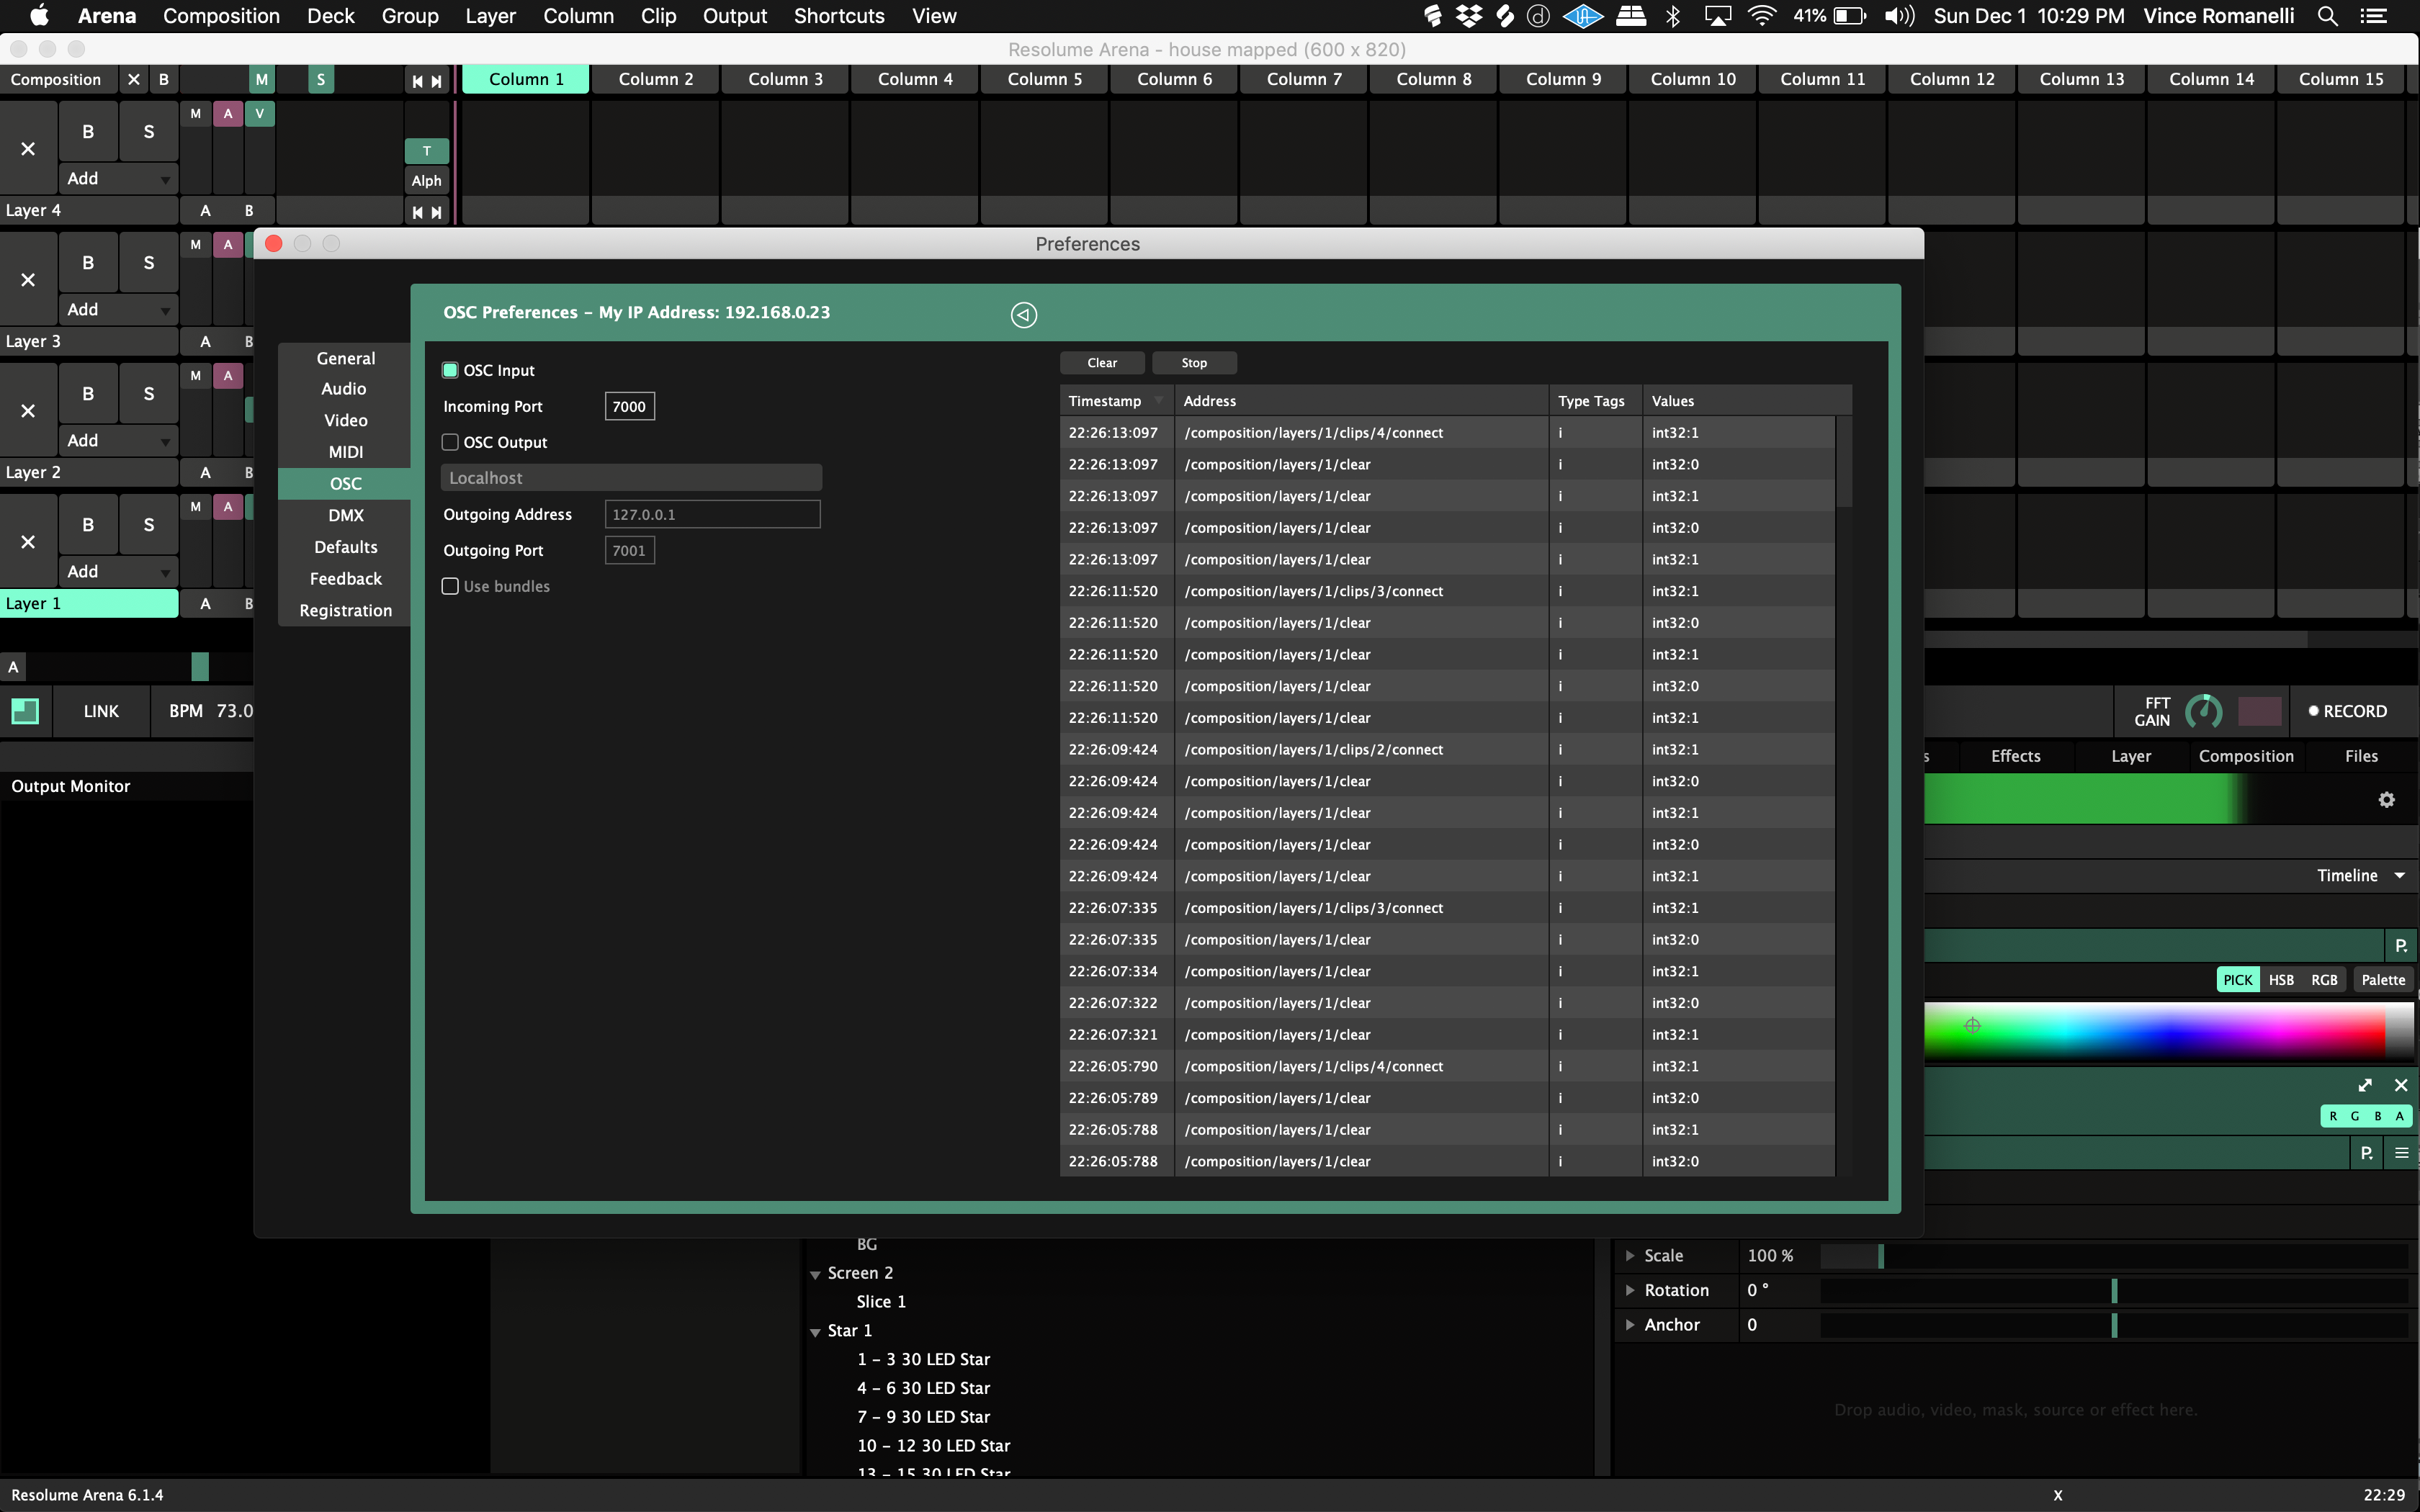This screenshot has height=1512, width=2420.
Task: Expand the Rotation parameter triangle
Action: tap(1630, 1290)
